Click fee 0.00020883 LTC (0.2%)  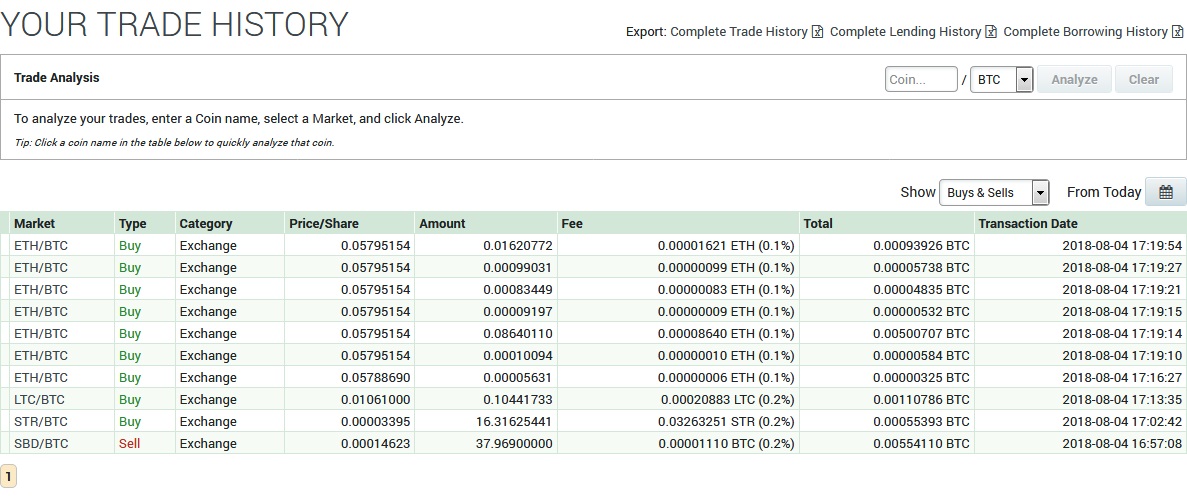[x=727, y=399]
